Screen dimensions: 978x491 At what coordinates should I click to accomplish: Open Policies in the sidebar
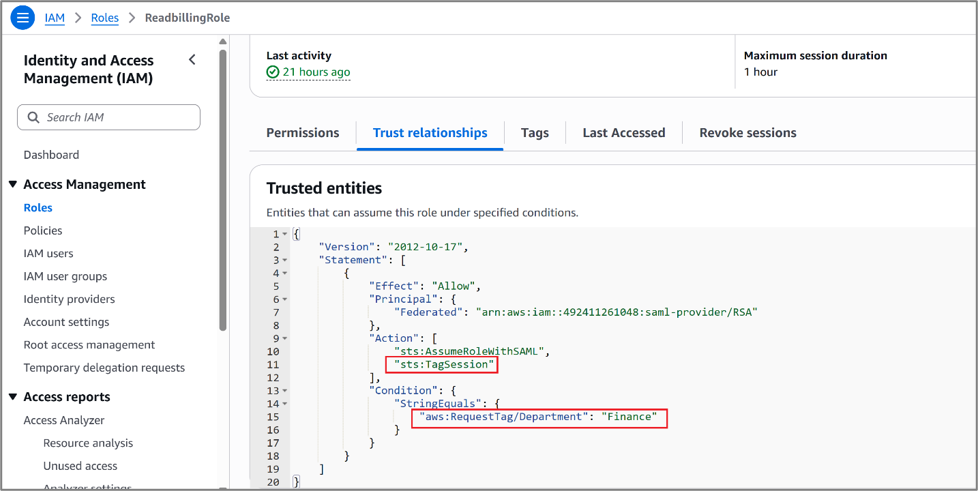pyautogui.click(x=43, y=231)
